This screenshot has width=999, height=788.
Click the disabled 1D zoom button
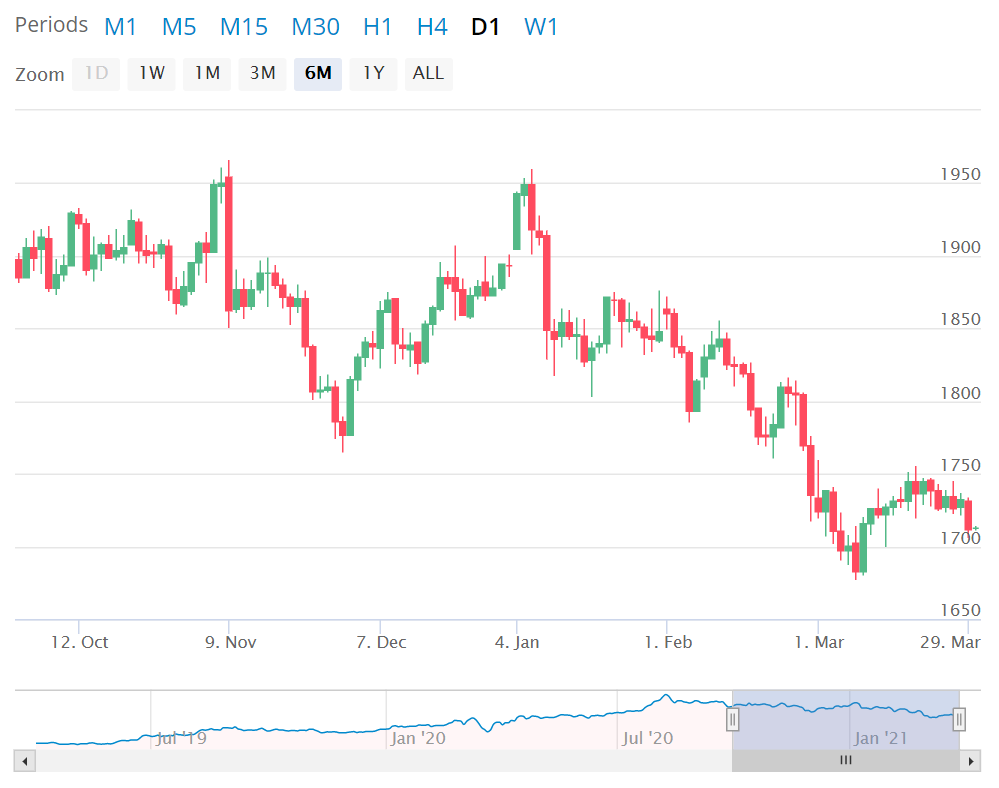96,74
